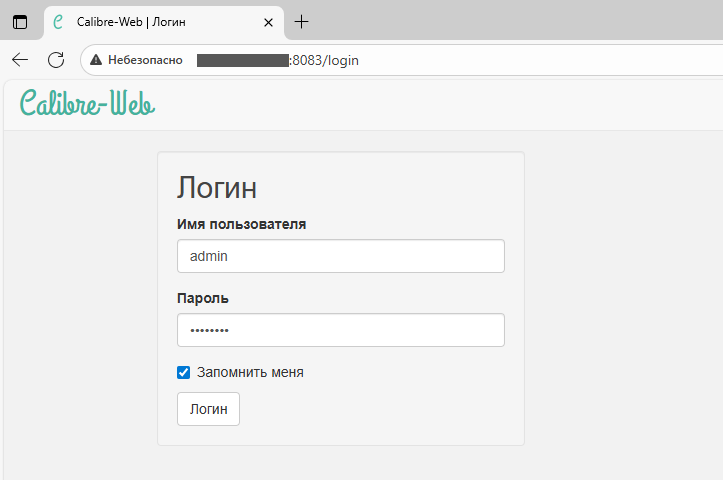Click the Calibre-Web logo in the header

87,104
